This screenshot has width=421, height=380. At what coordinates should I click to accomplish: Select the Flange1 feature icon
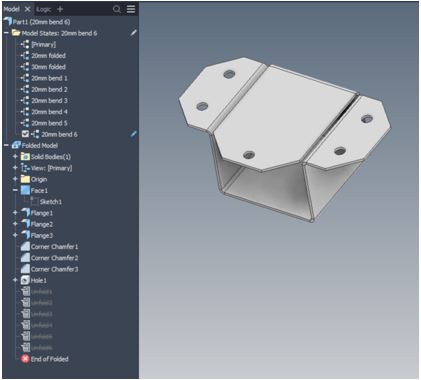25,213
